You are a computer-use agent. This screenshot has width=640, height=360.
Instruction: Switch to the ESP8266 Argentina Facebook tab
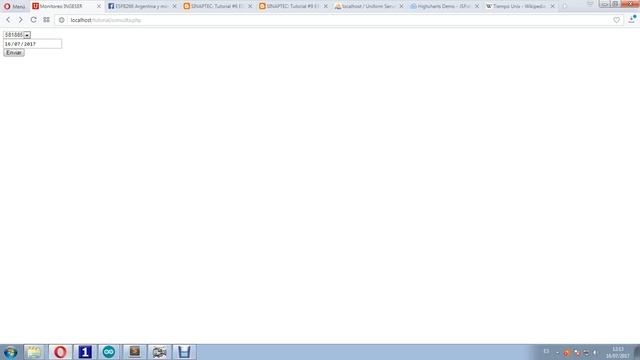tap(141, 6)
